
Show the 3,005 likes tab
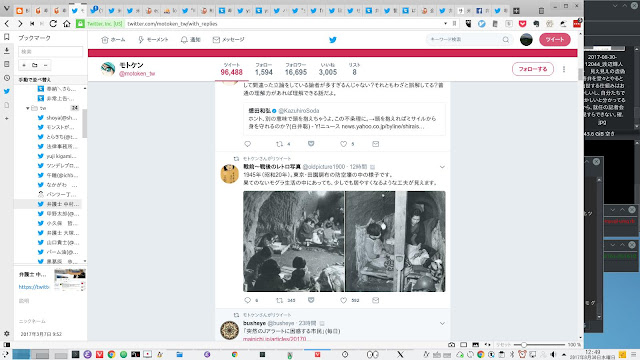(328, 69)
